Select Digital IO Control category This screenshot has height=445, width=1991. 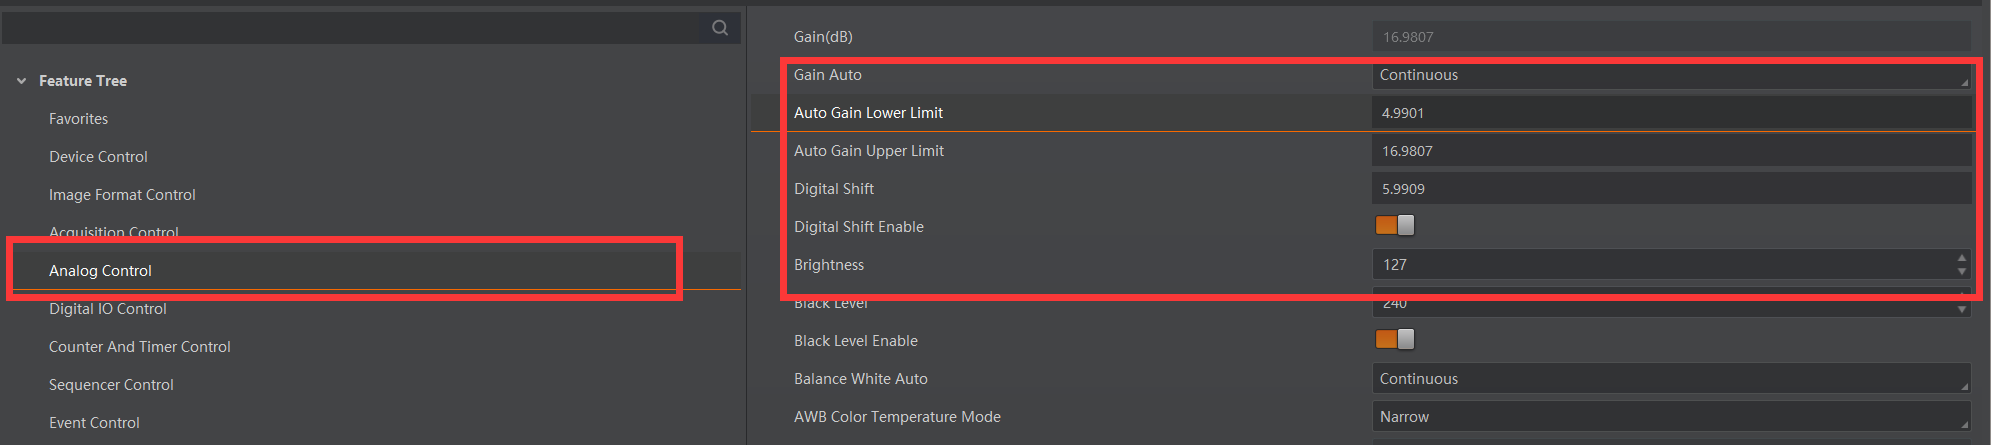108,309
